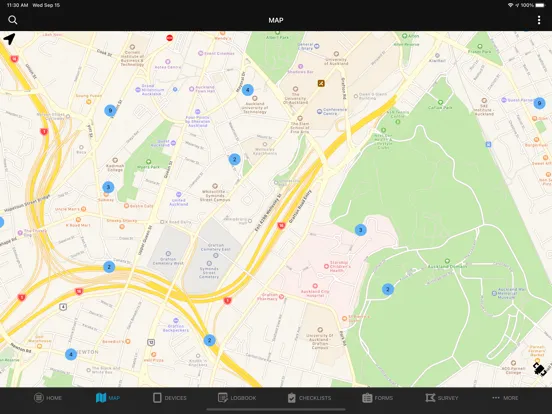The height and width of the screenshot is (414, 552).
Task: Open the Checklists tab
Action: (x=309, y=398)
